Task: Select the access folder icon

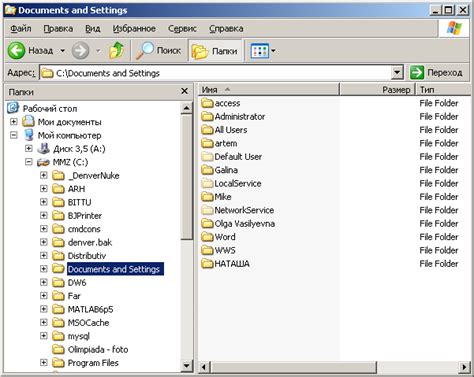Action: pos(207,103)
